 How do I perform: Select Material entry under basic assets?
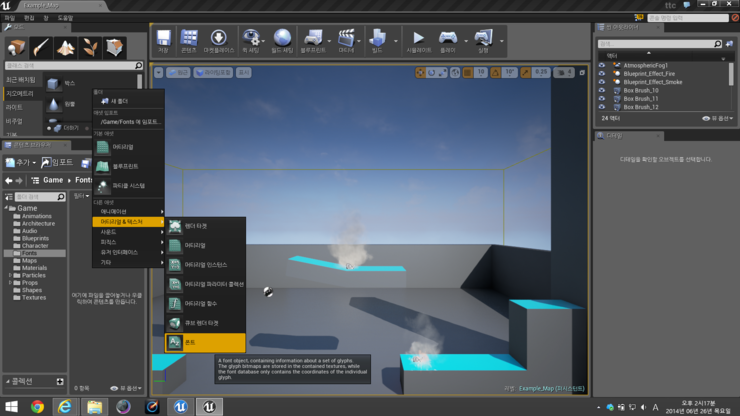[128, 147]
